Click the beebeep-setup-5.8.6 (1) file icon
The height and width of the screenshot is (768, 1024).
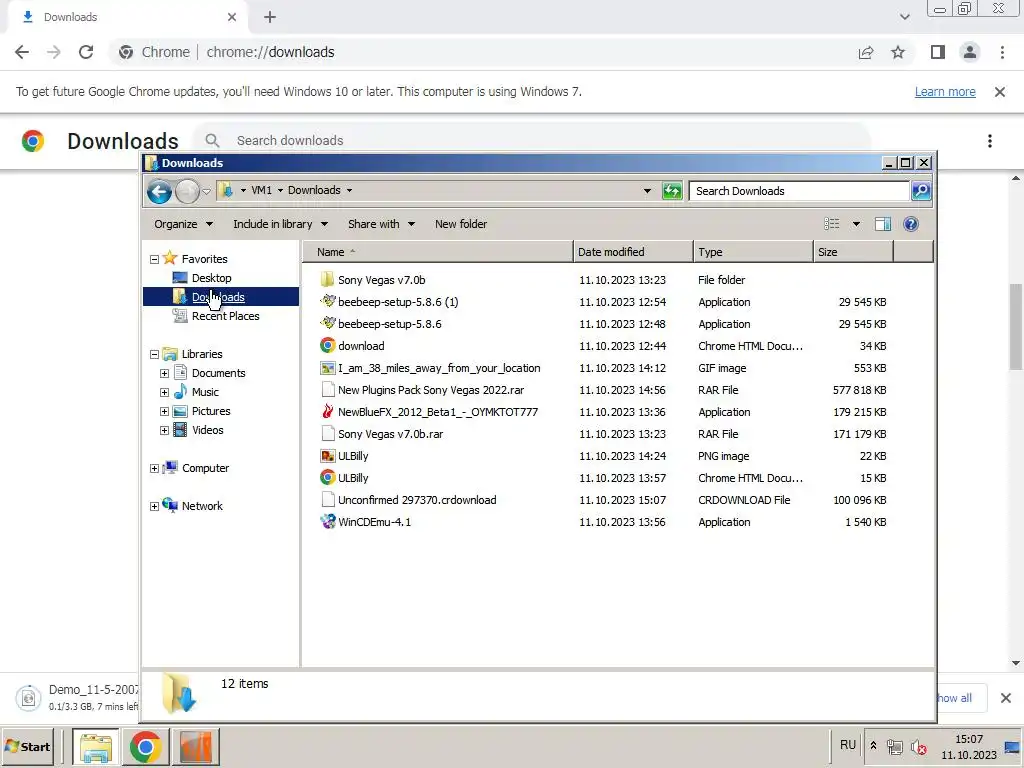(x=327, y=302)
